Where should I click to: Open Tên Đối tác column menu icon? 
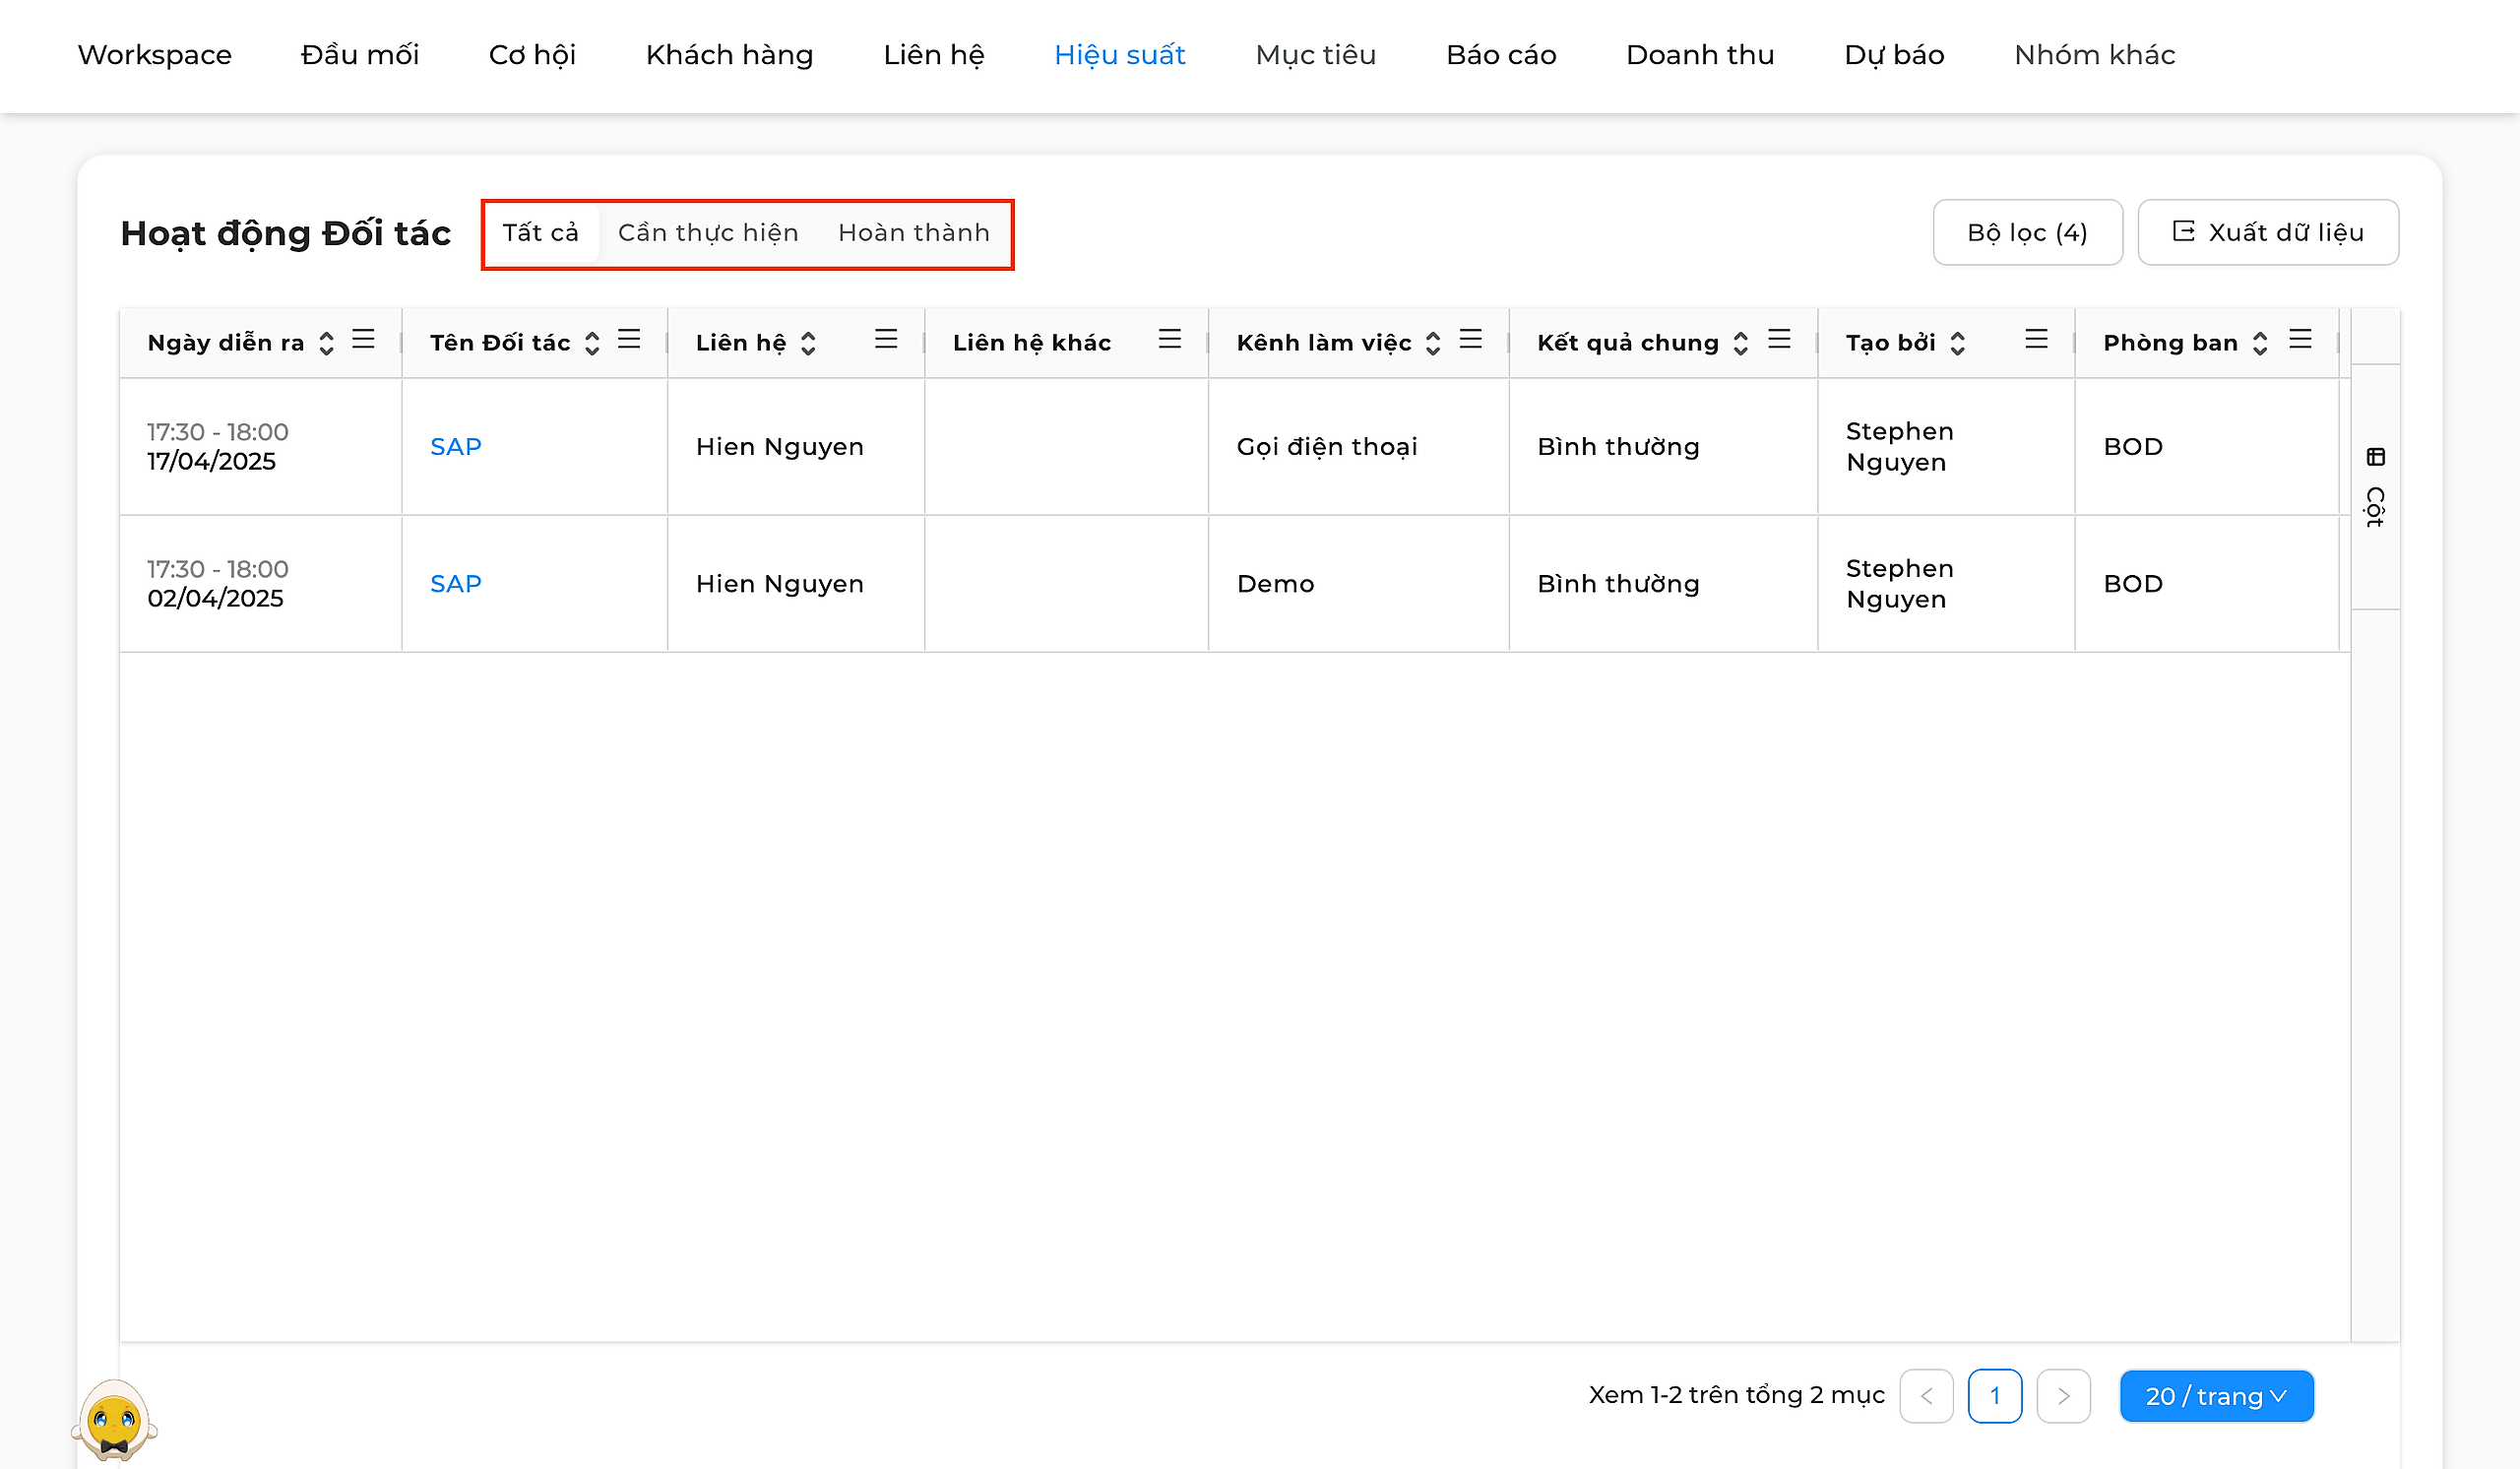tap(629, 340)
